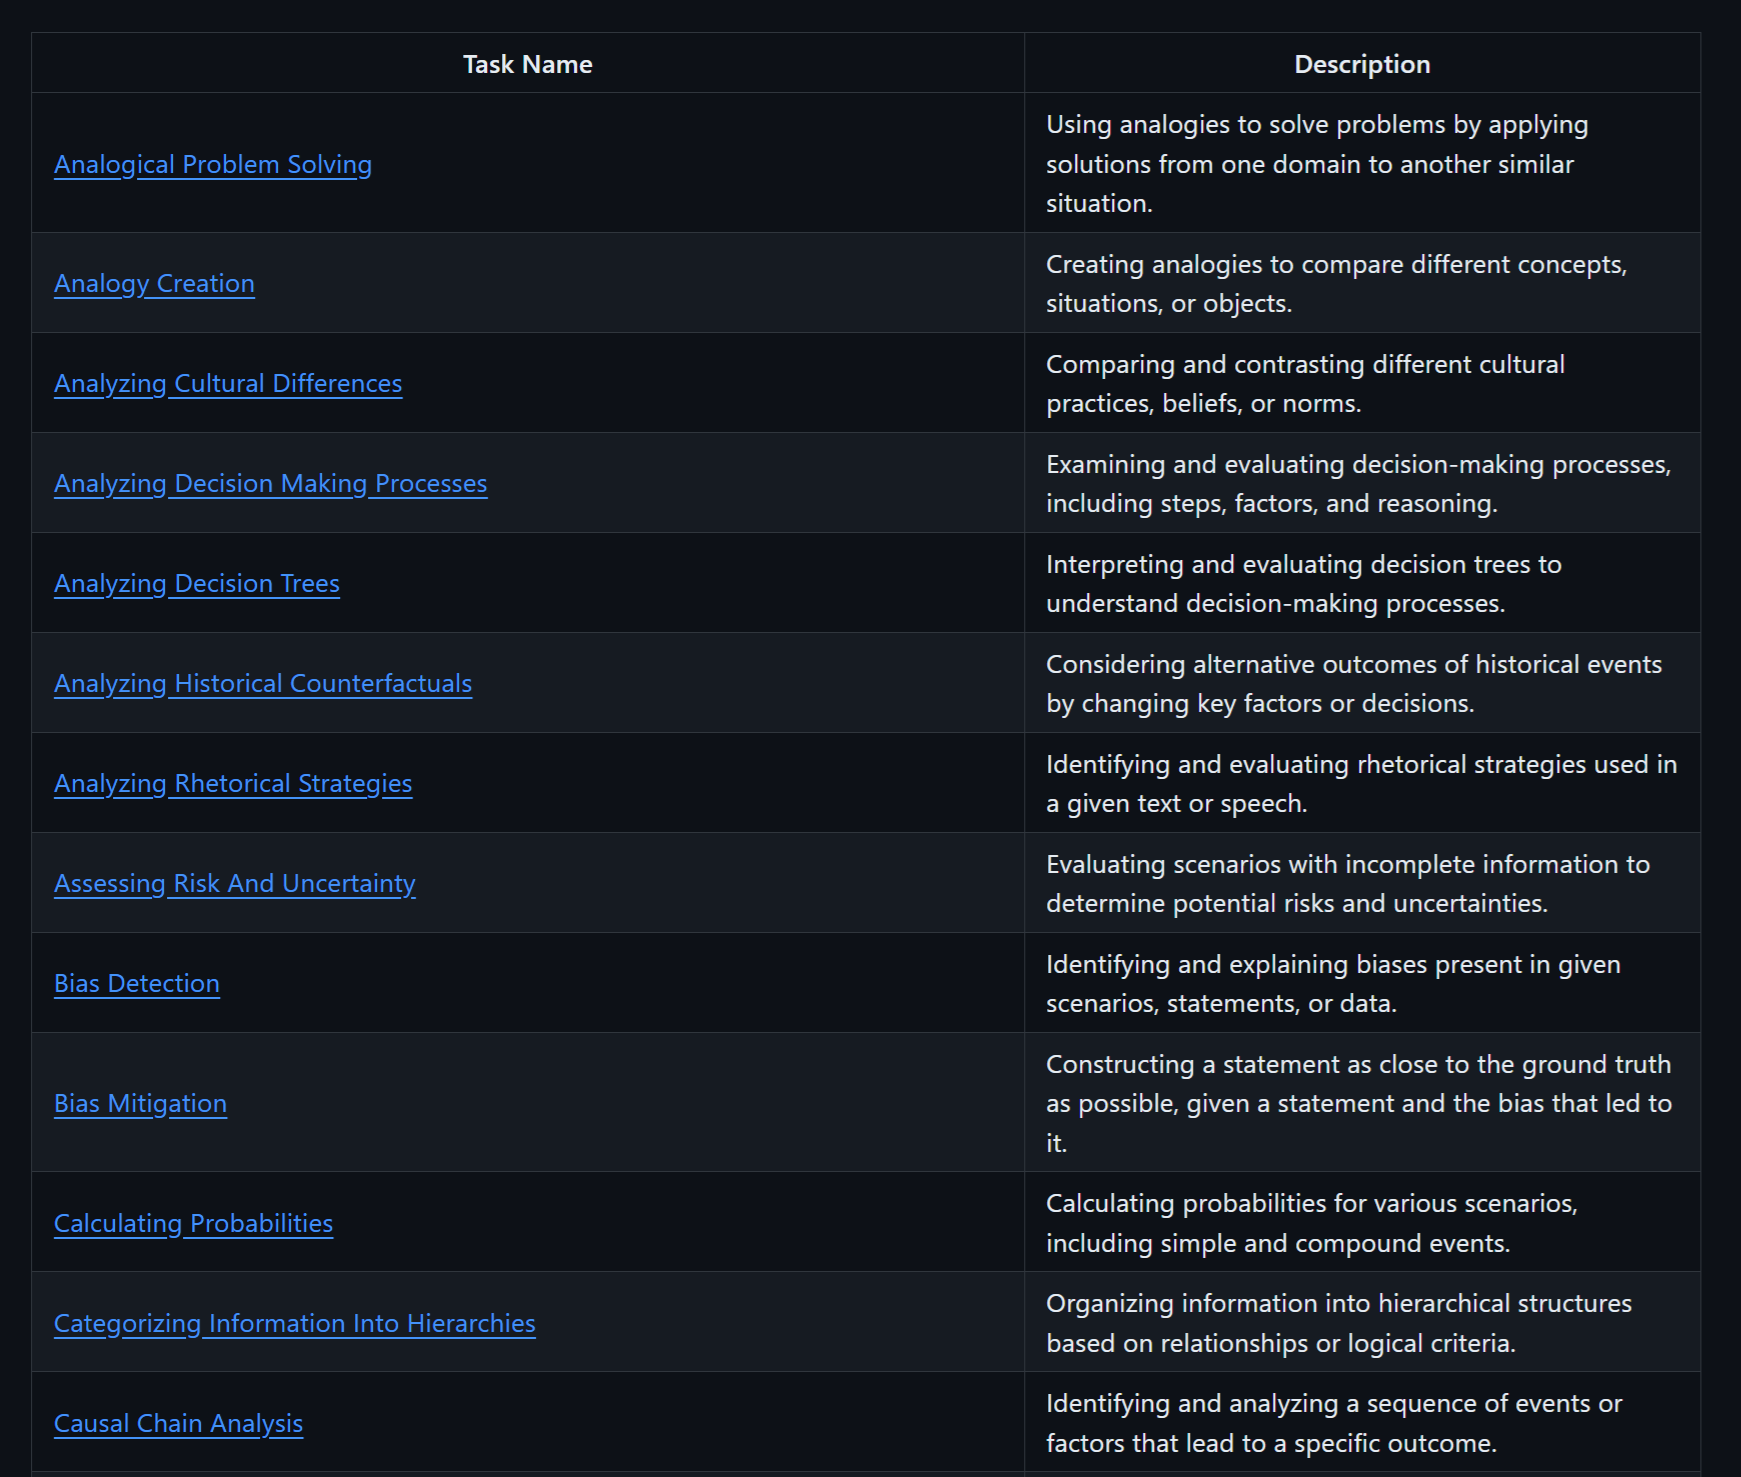Open Assessing Risk And Uncertainty link

point(235,884)
